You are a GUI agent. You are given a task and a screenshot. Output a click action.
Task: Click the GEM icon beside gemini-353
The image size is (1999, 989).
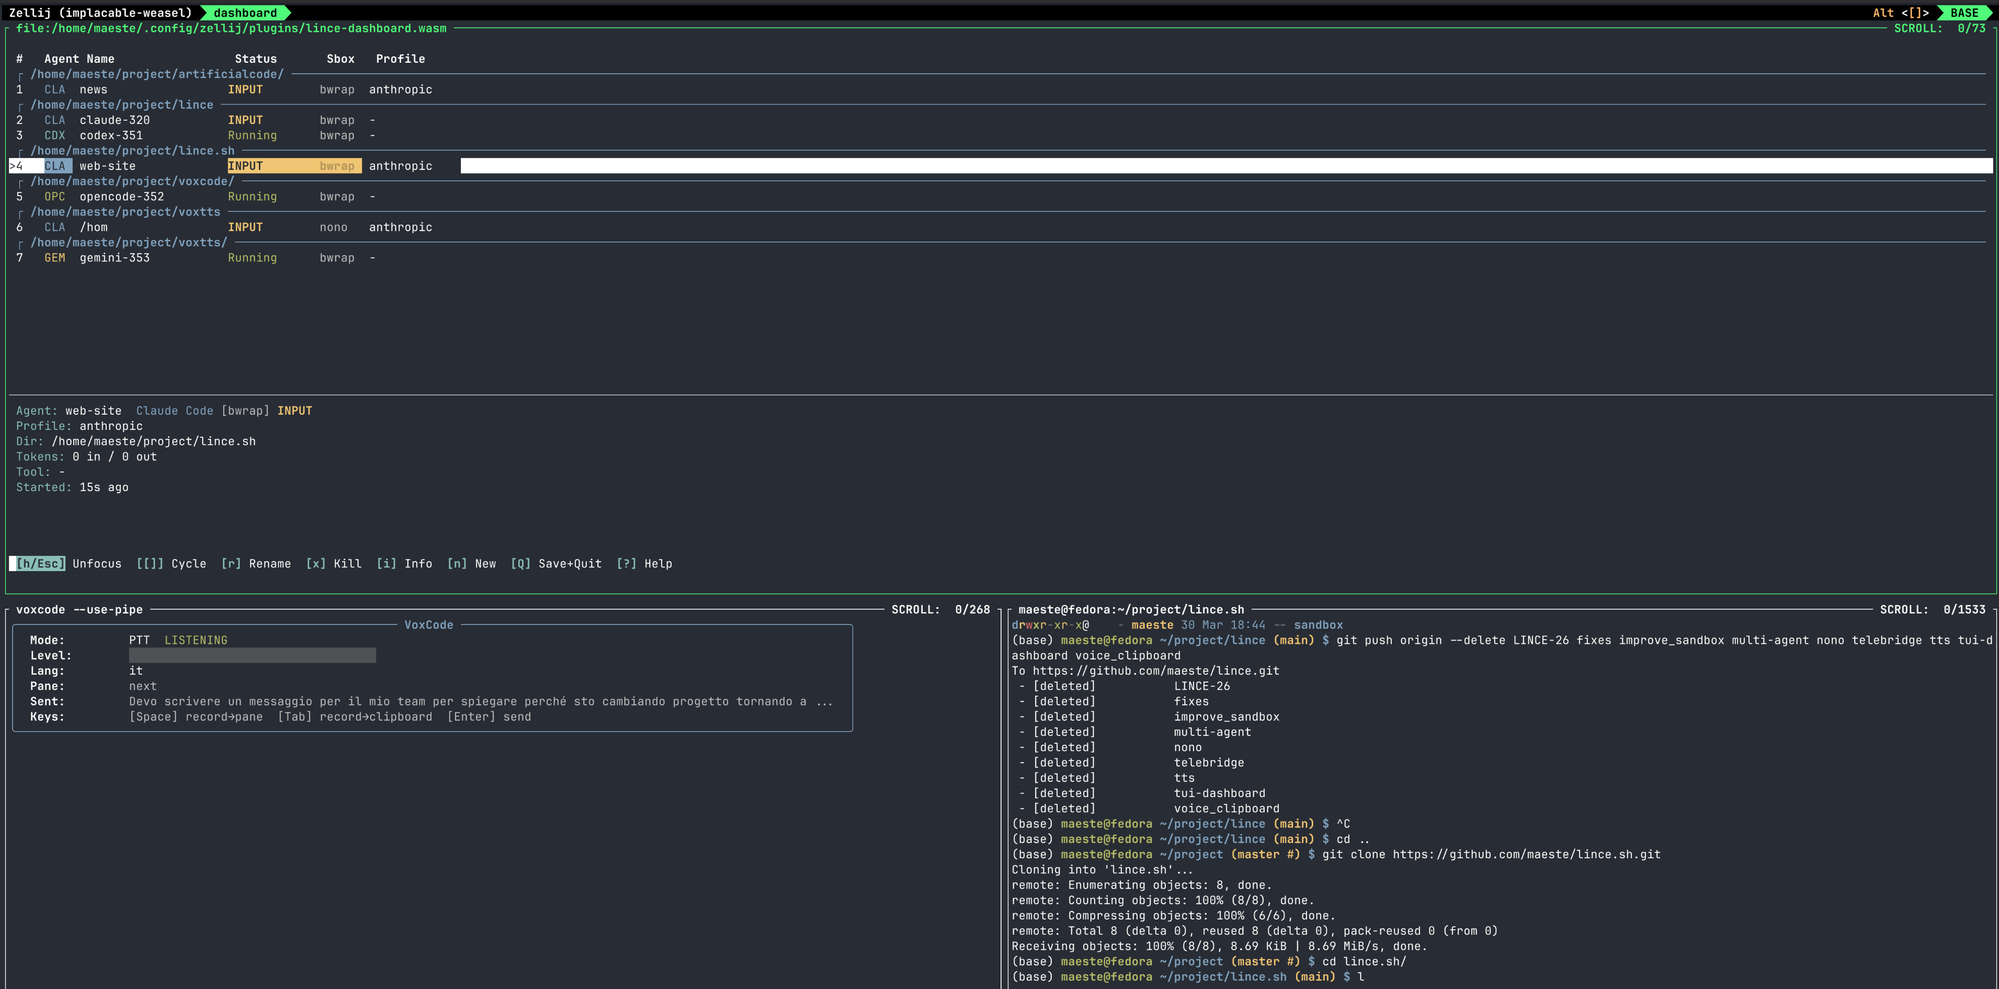54,257
